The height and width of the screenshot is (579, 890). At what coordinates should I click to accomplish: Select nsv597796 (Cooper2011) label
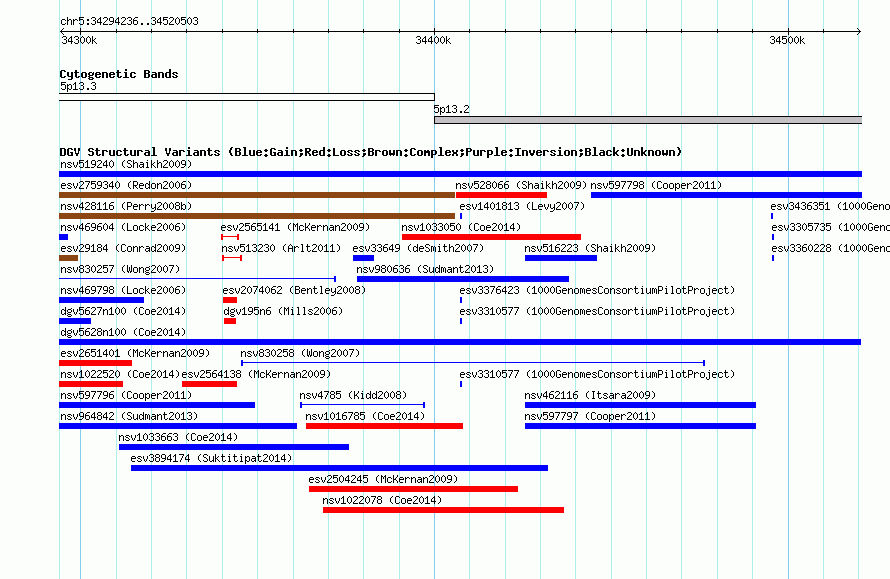(x=126, y=395)
